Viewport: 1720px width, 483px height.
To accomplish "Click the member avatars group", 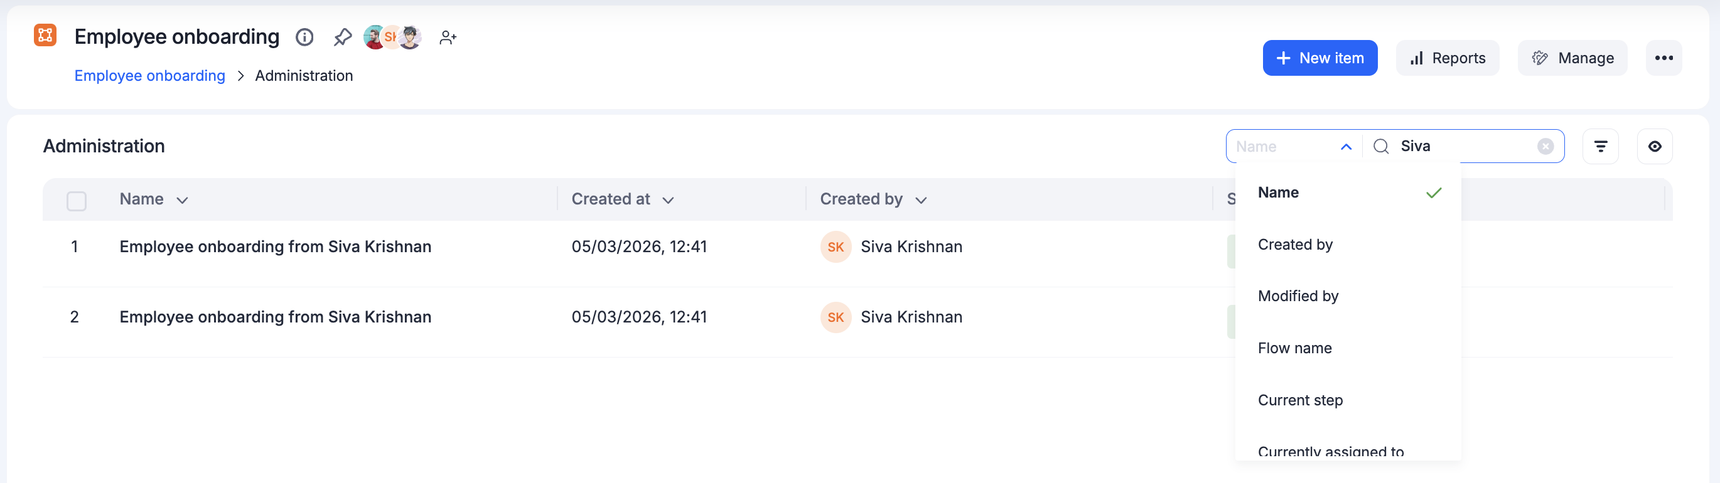I will [392, 37].
